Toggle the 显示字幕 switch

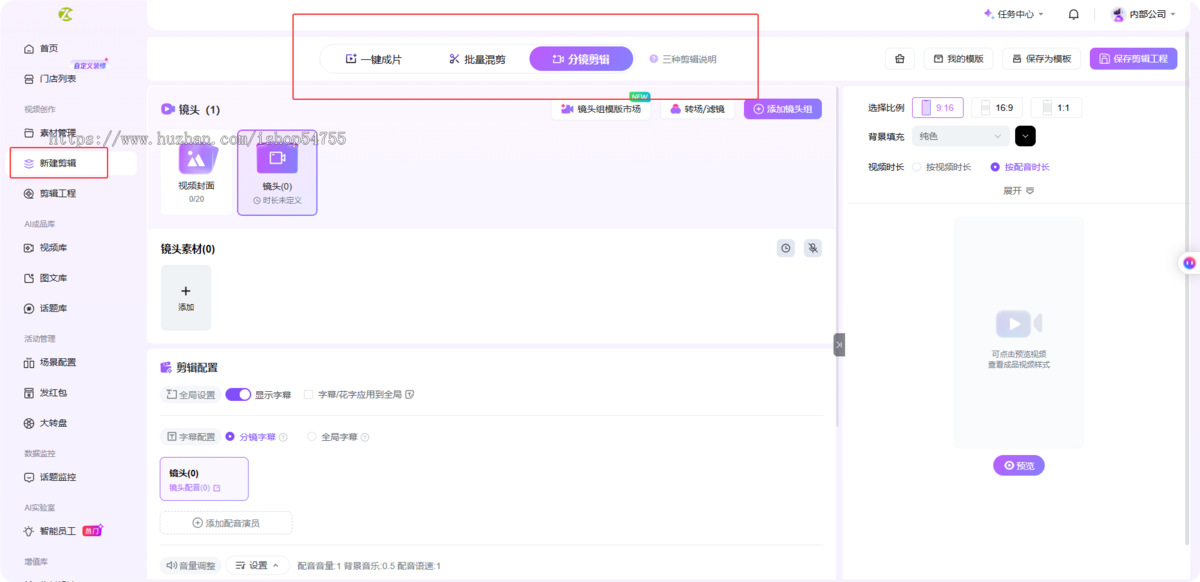pyautogui.click(x=238, y=395)
